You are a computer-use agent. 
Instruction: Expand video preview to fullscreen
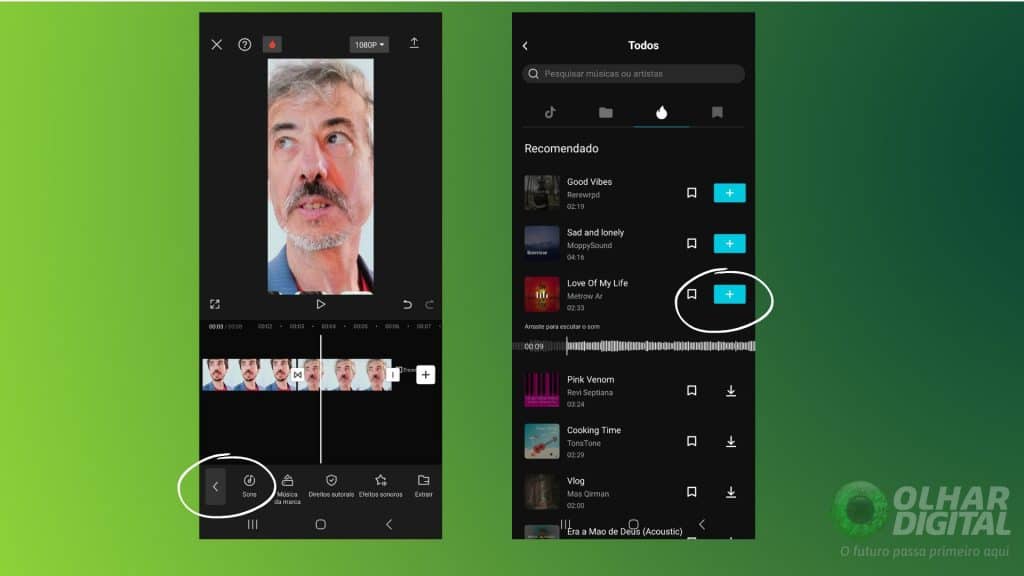click(x=215, y=304)
